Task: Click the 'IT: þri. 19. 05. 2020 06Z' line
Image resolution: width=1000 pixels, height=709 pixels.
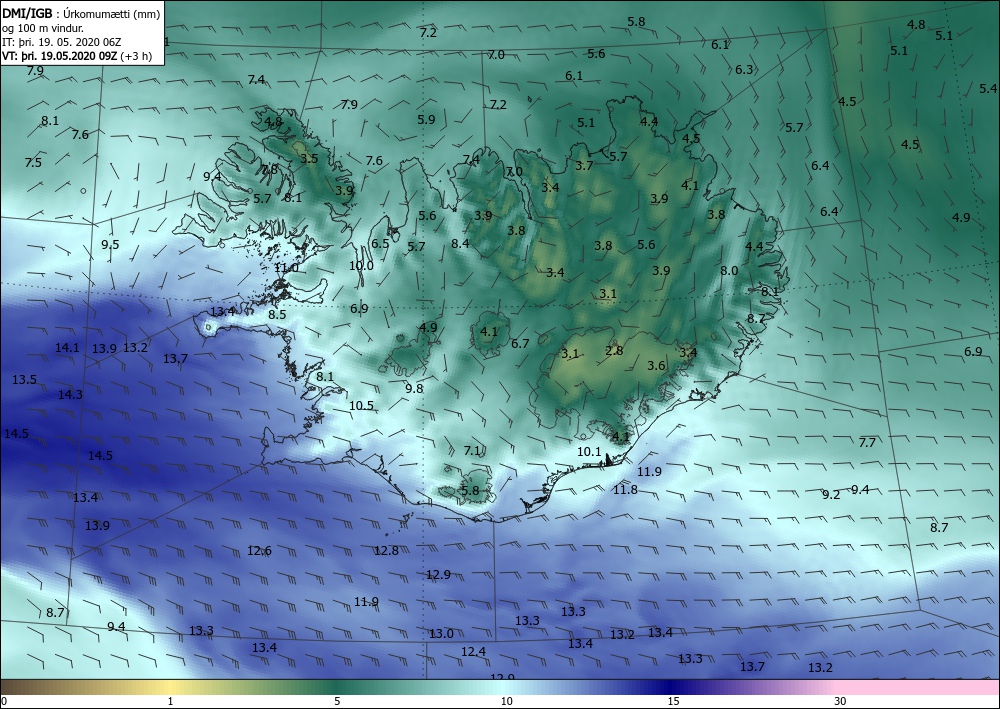Action: tap(62, 41)
